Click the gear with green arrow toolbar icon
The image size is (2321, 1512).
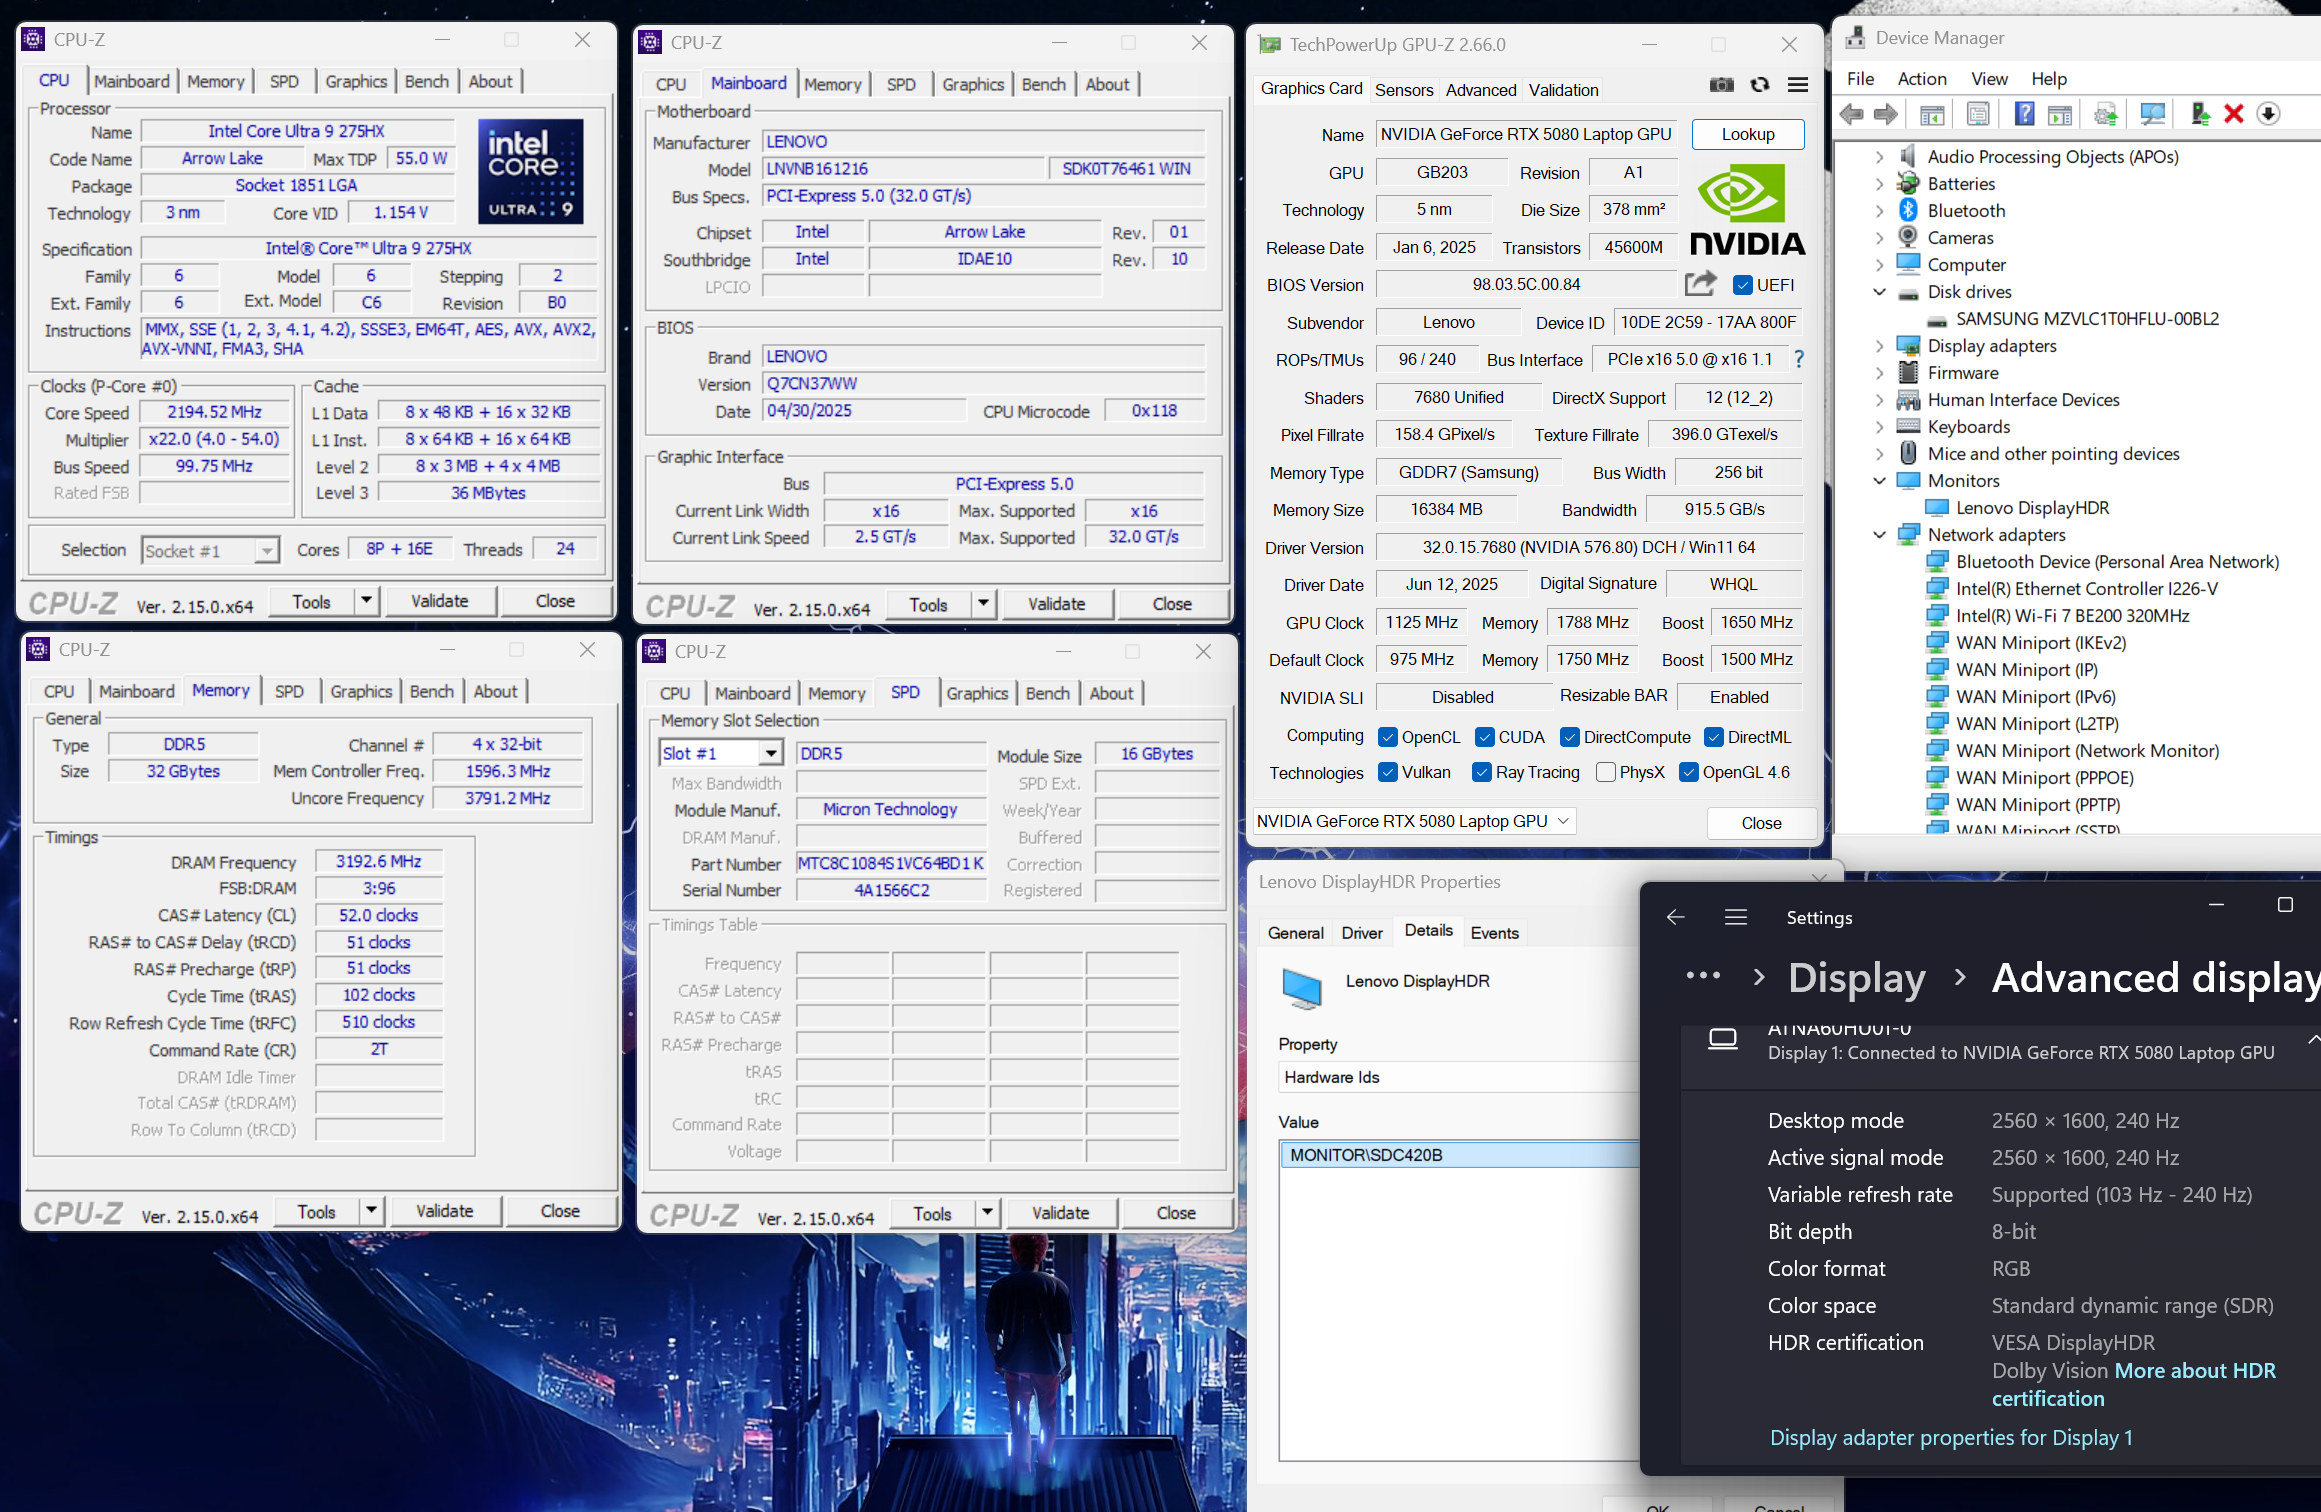[x=2106, y=115]
